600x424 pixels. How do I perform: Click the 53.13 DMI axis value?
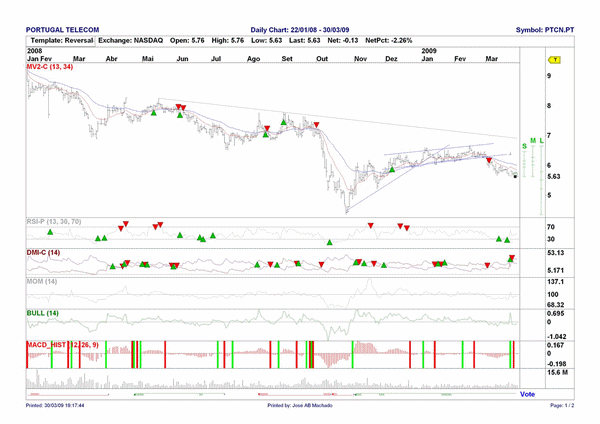click(x=556, y=253)
